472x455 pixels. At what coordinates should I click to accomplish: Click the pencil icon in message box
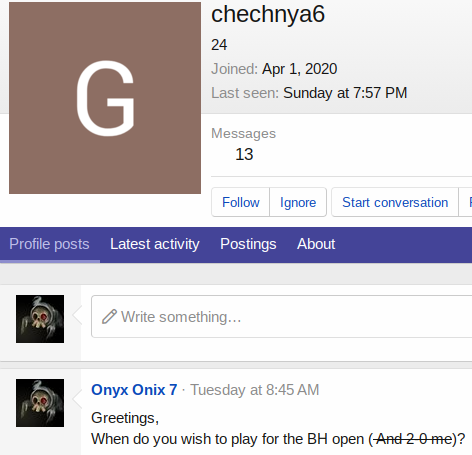point(109,317)
